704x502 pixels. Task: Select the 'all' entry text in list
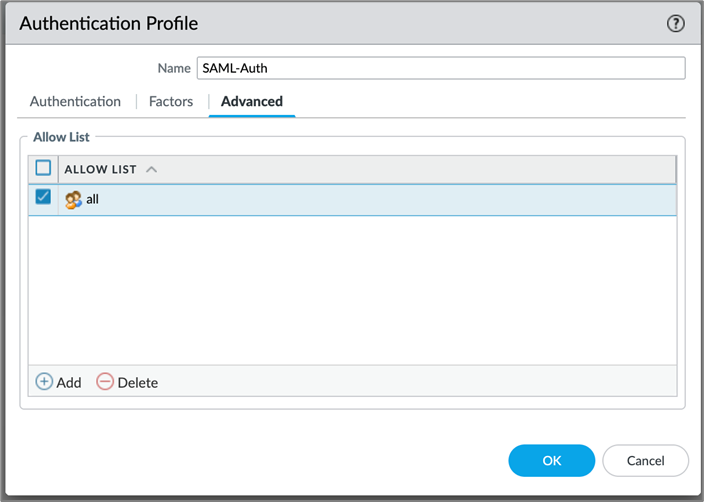(x=92, y=200)
